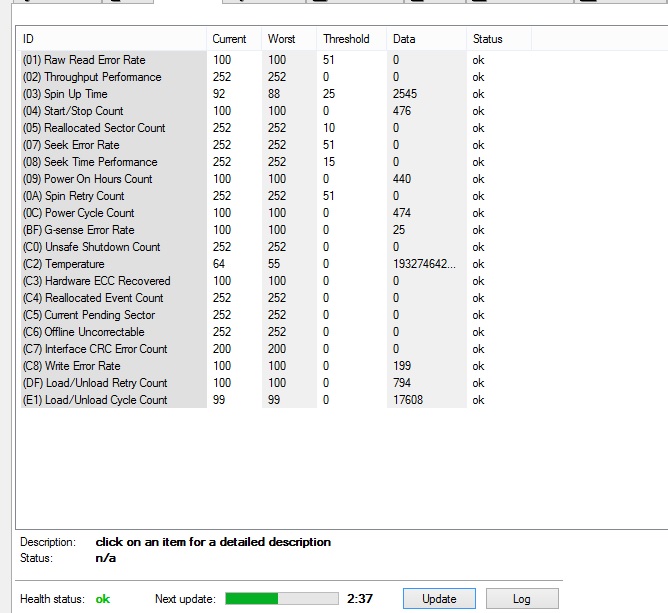The width and height of the screenshot is (668, 613).
Task: Click the Status column header
Action: click(x=498, y=39)
